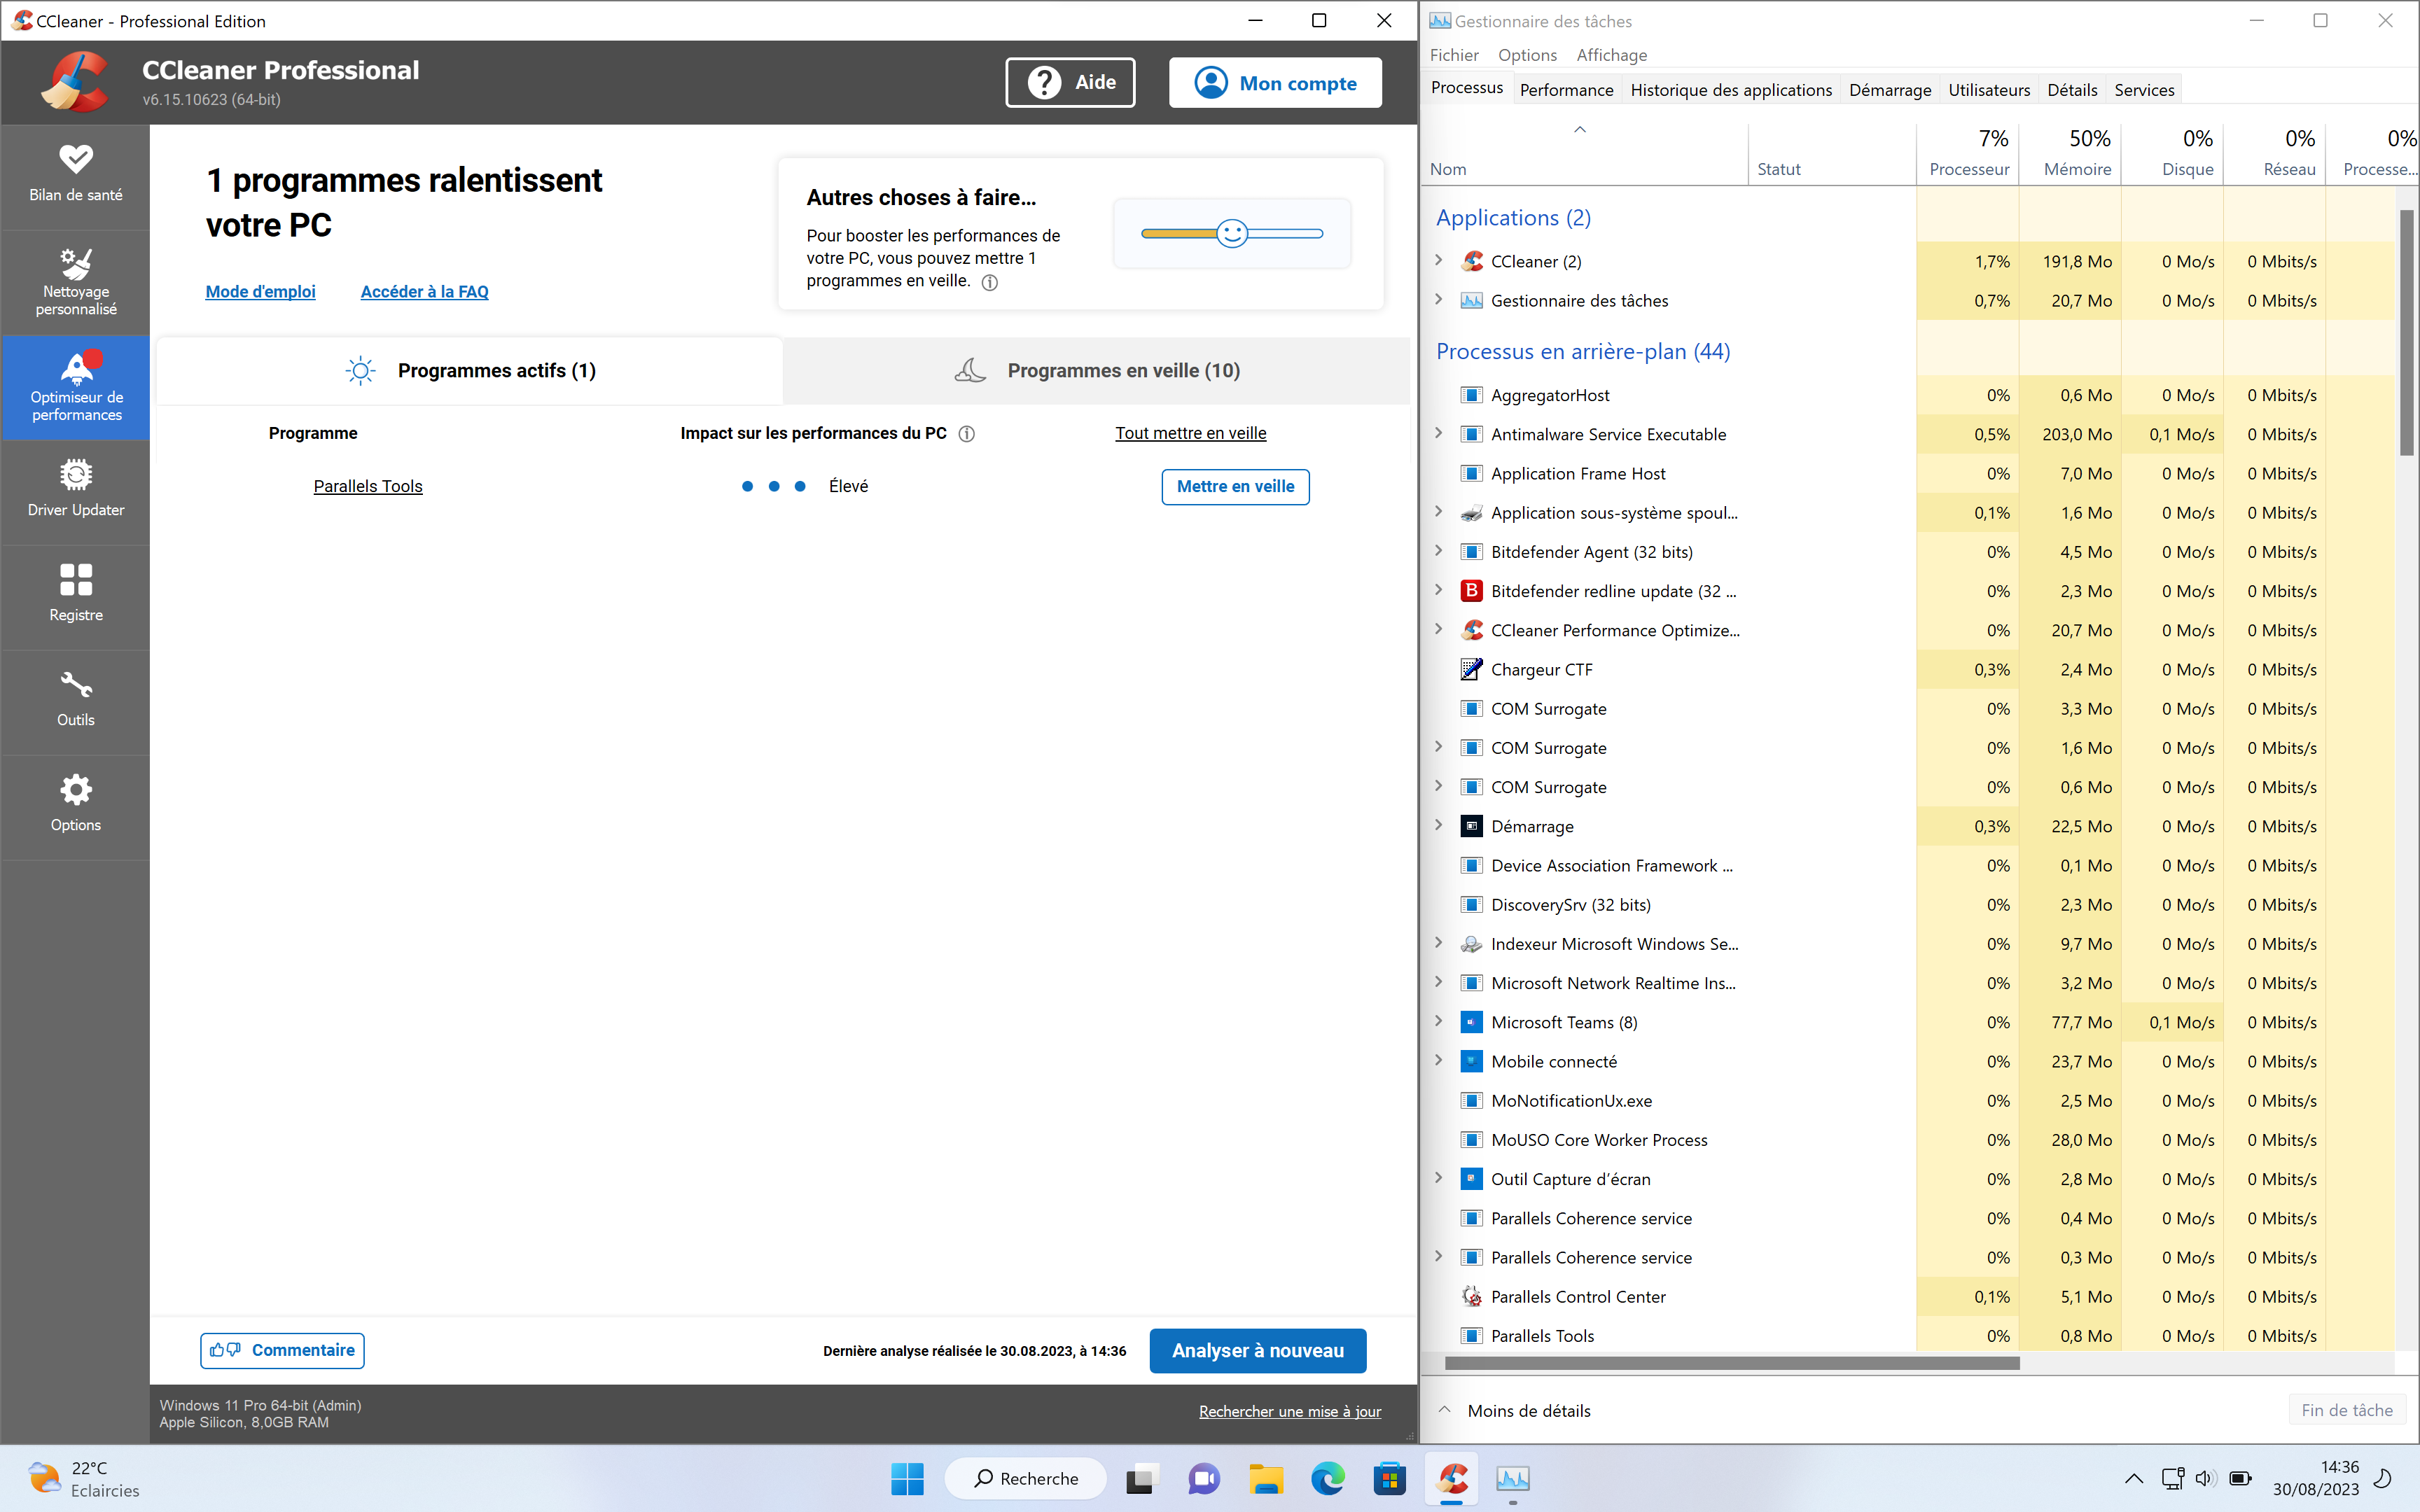The height and width of the screenshot is (1512, 2420).
Task: Open volume control in system tray
Action: click(x=2205, y=1478)
